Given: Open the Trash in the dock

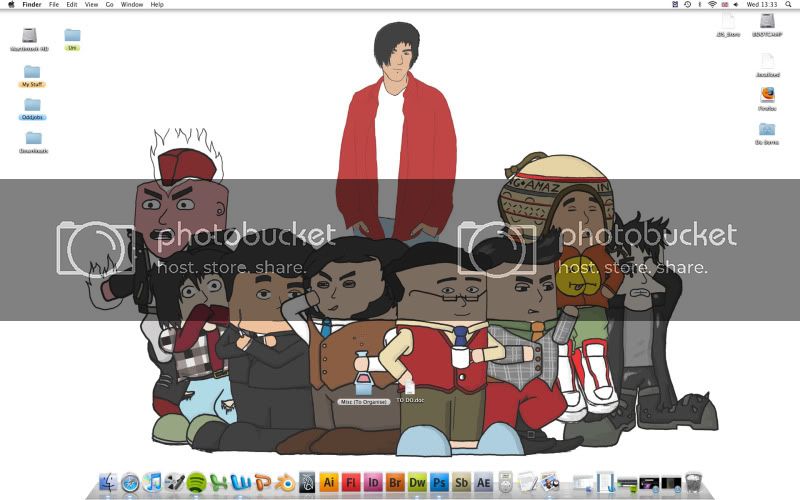Looking at the screenshot, I should [x=693, y=482].
